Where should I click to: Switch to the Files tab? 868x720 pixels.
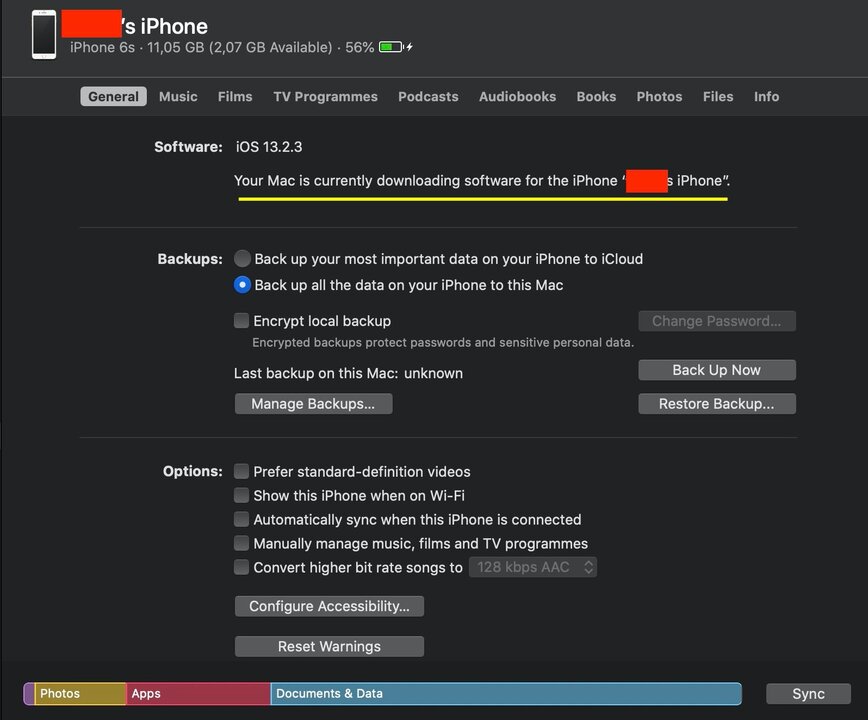(718, 96)
